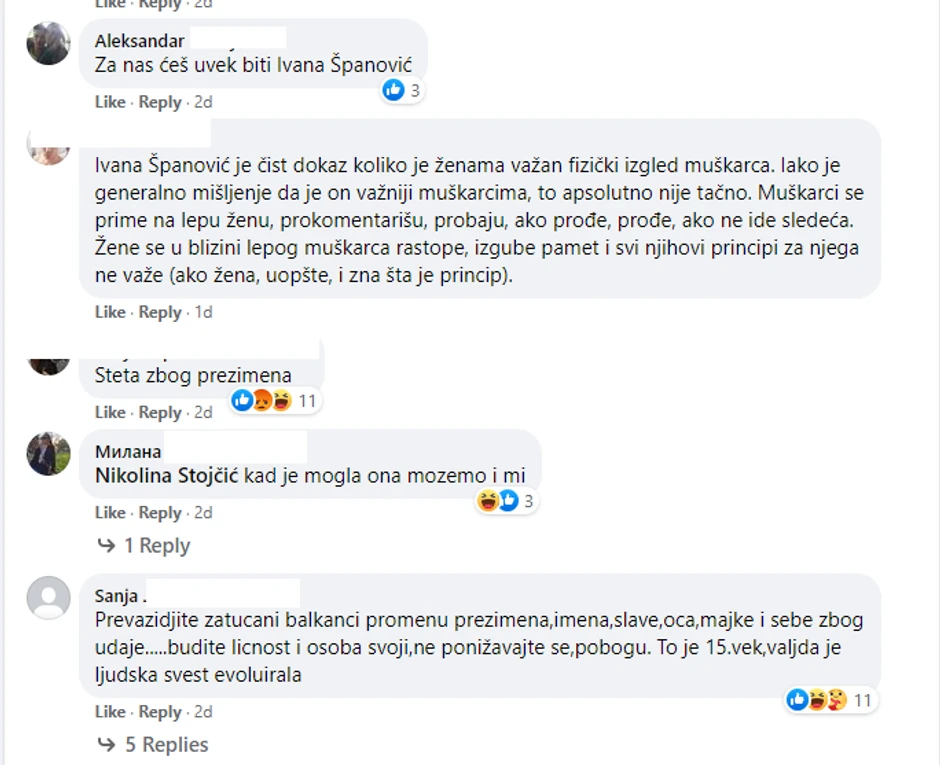
Task: Click the '2d' timestamp on Aleksandar's comment
Action: tap(201, 101)
